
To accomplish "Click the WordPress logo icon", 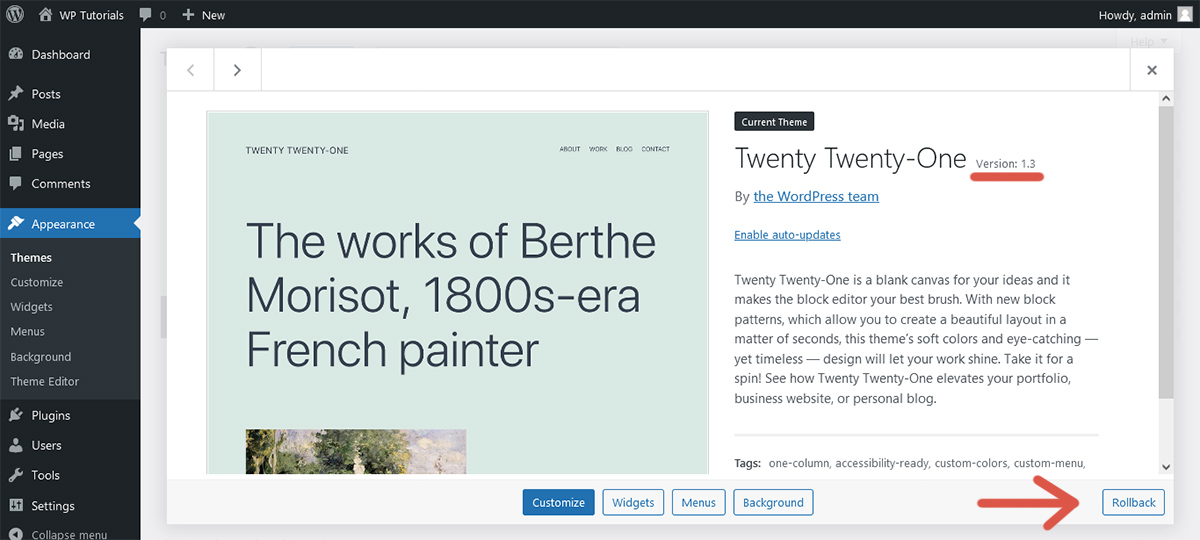I will [15, 15].
